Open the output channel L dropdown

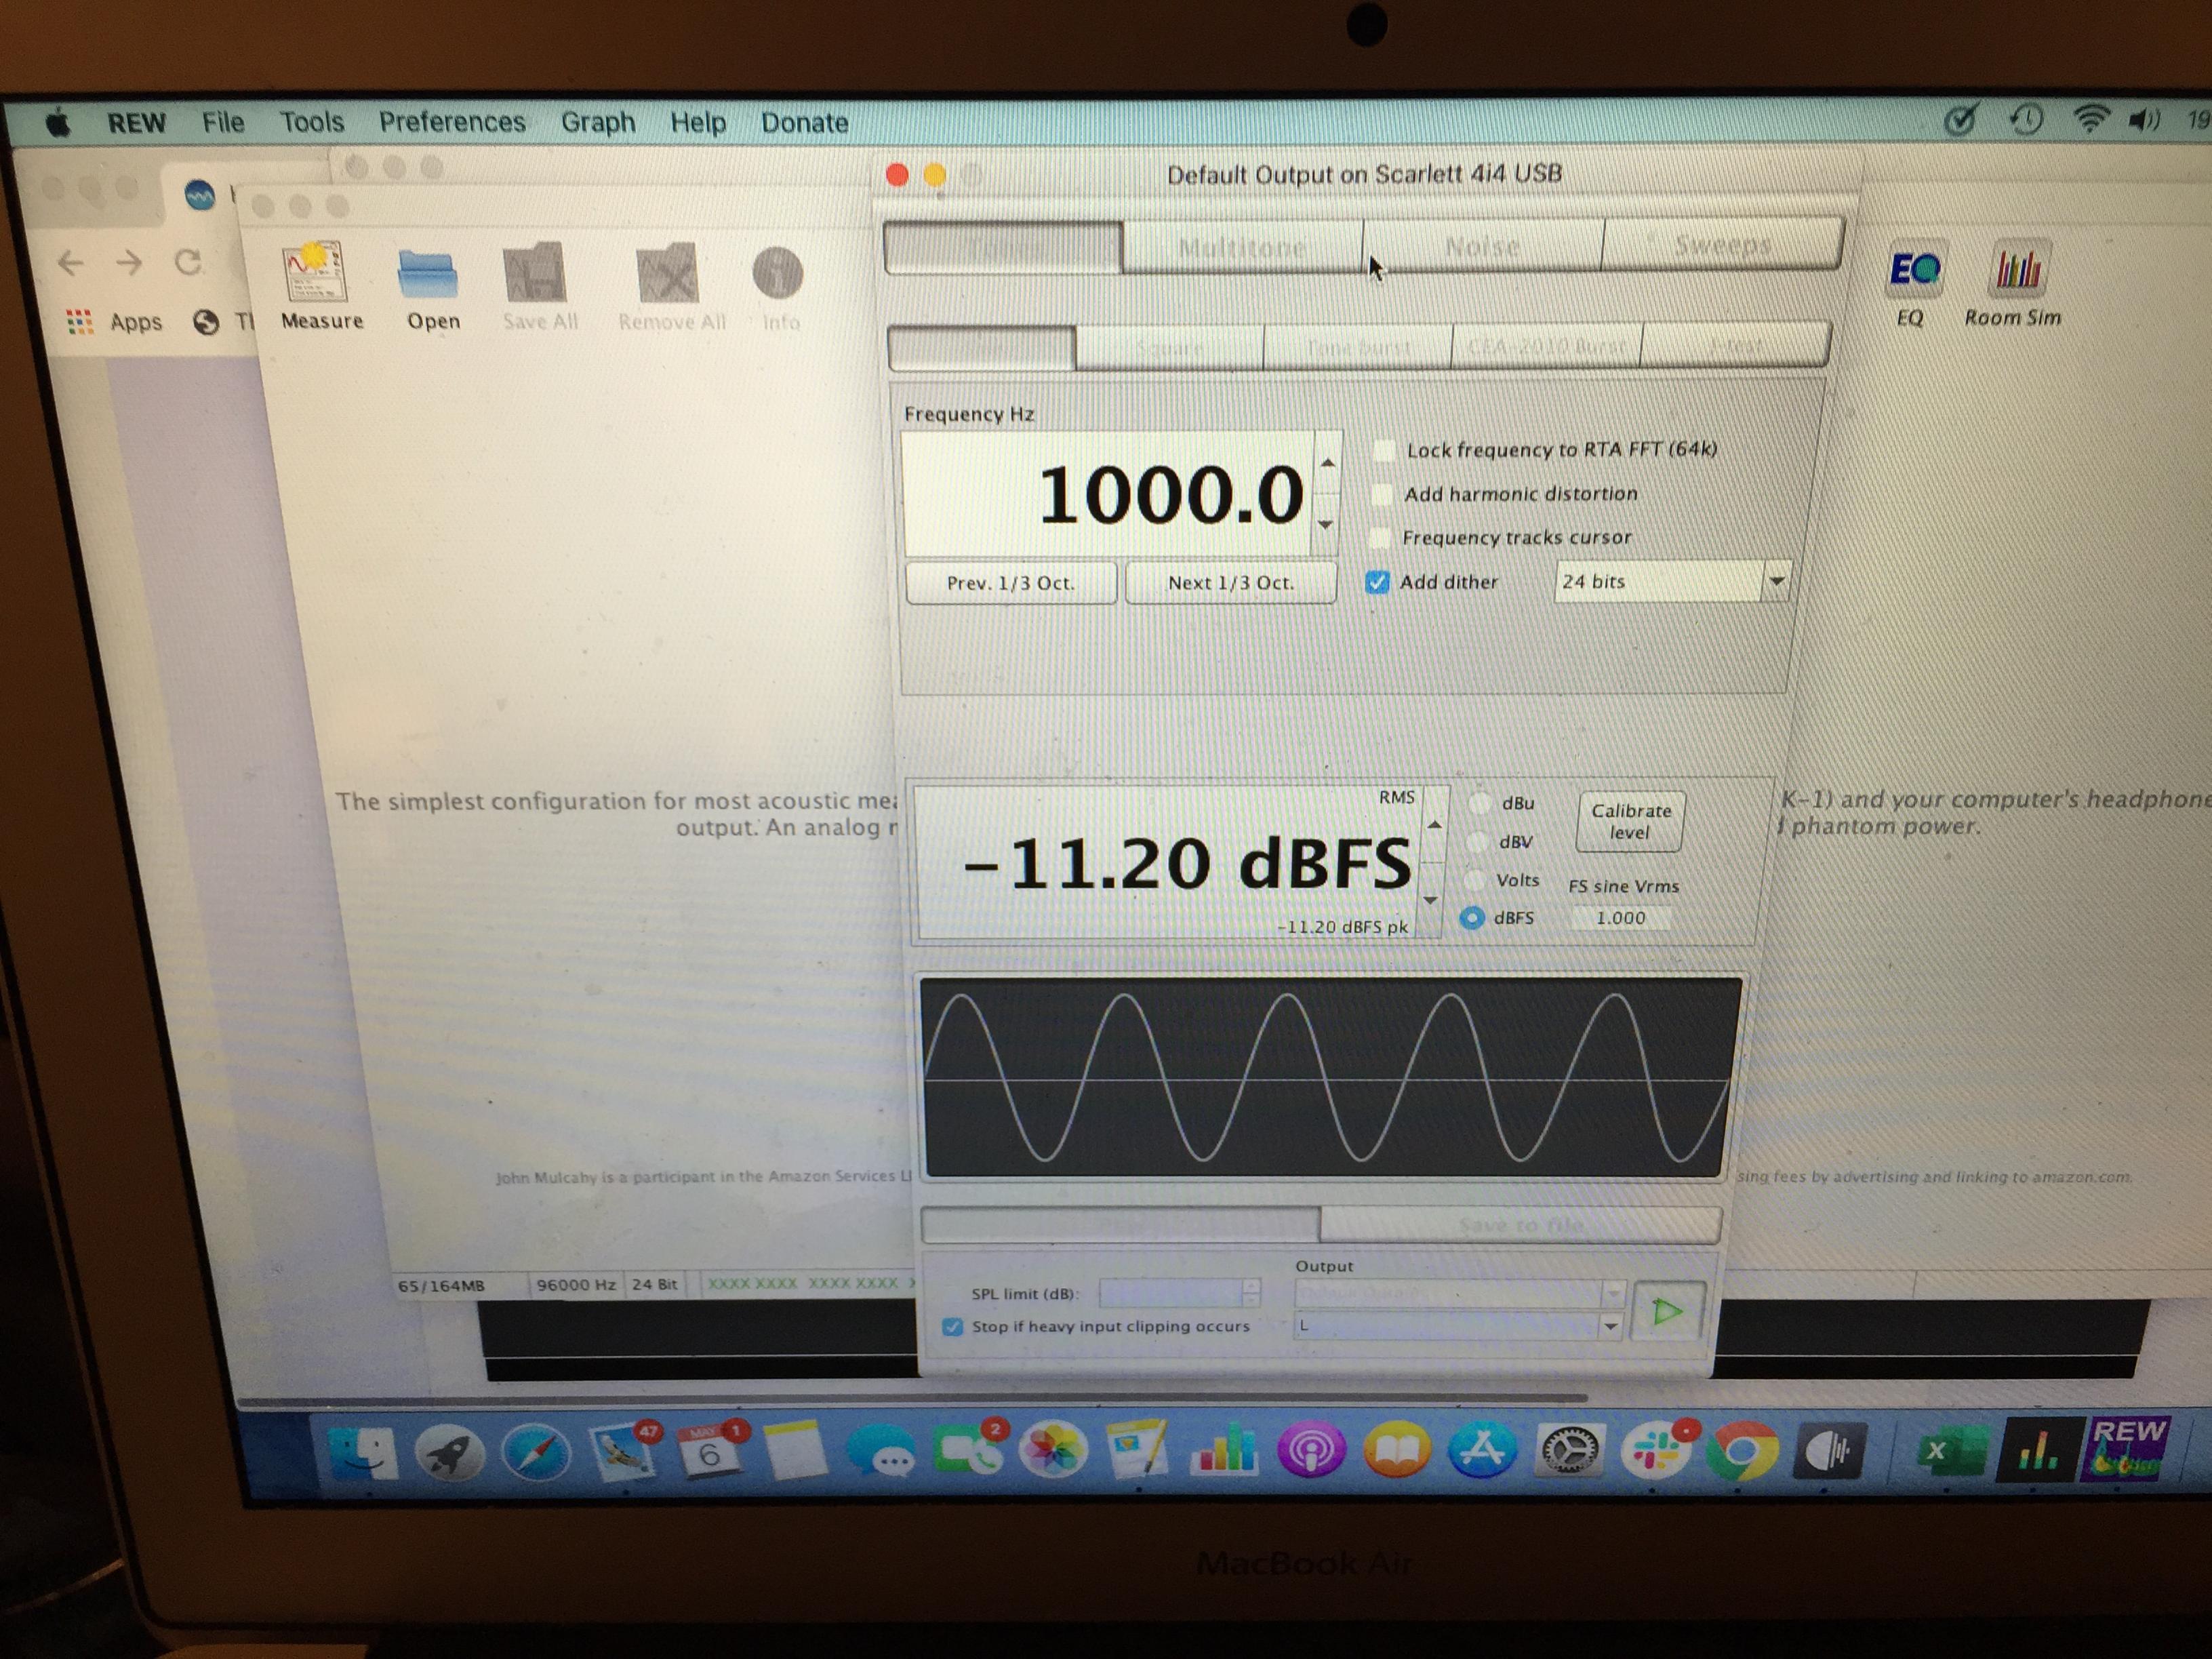(1458, 1326)
